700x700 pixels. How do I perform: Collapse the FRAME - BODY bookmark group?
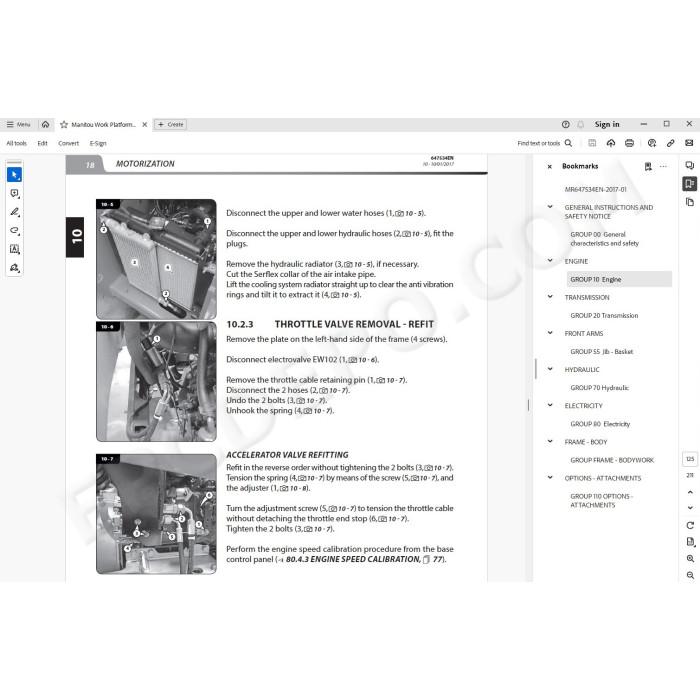pyautogui.click(x=550, y=441)
